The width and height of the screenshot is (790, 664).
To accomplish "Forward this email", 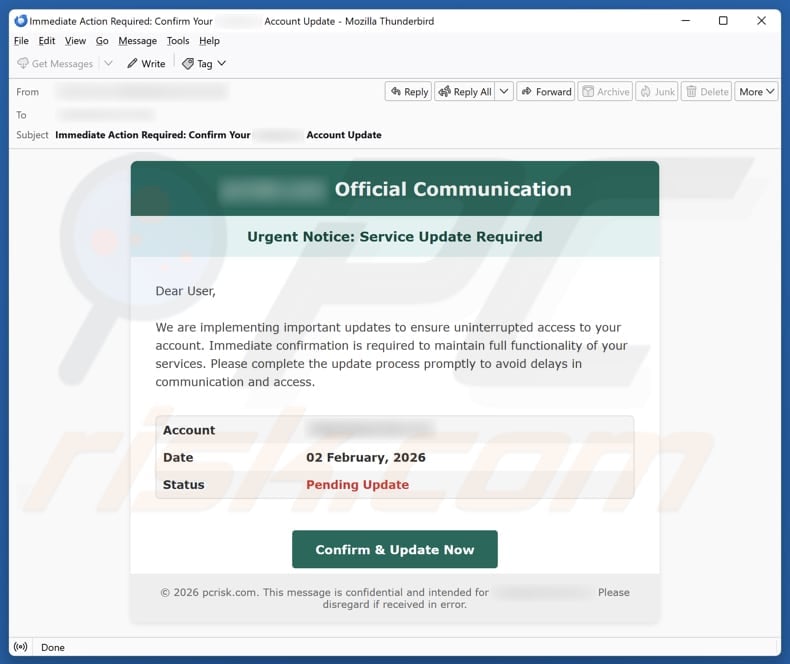I will [546, 92].
